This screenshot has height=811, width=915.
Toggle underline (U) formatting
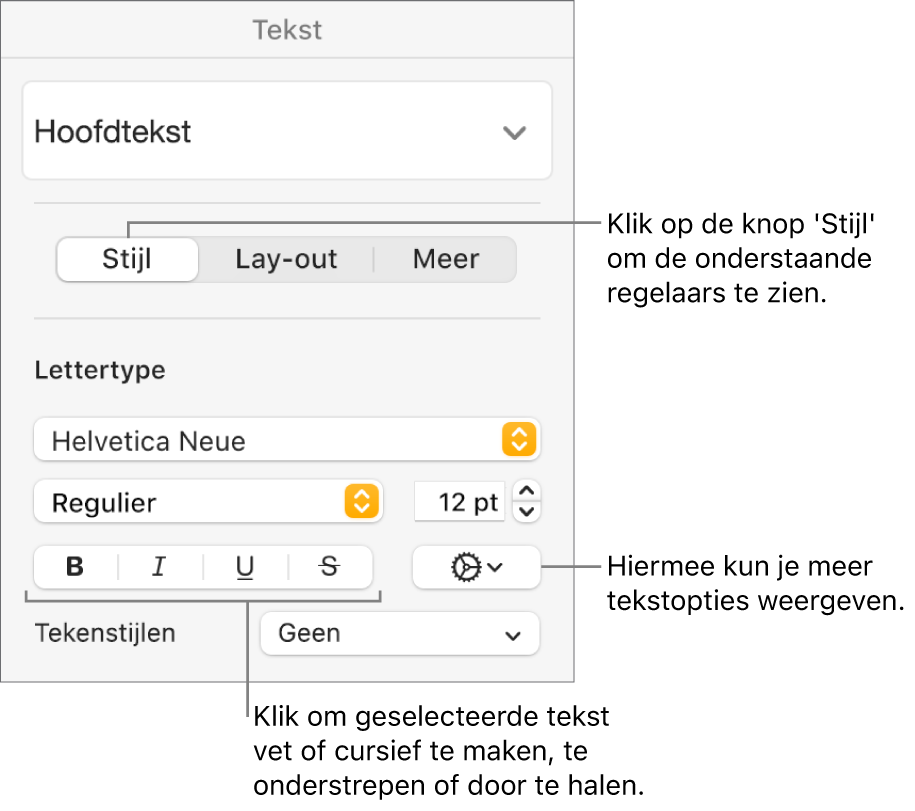[245, 567]
